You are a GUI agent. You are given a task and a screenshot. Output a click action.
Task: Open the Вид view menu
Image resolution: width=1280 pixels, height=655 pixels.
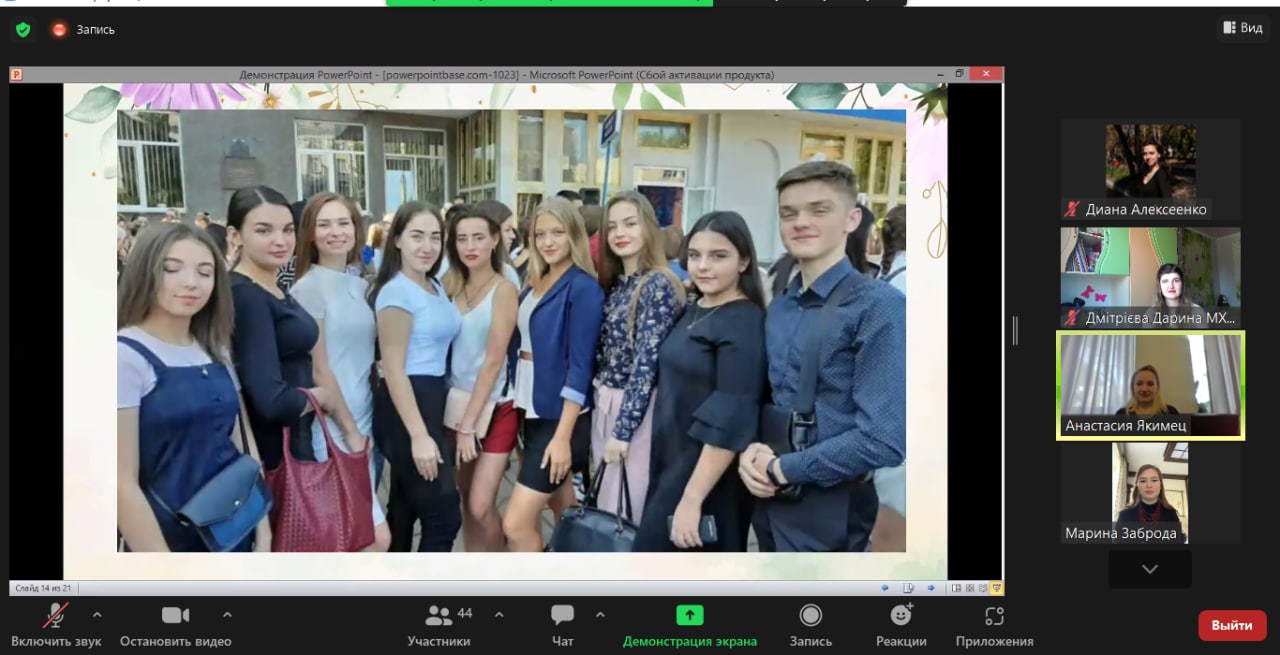click(1242, 28)
